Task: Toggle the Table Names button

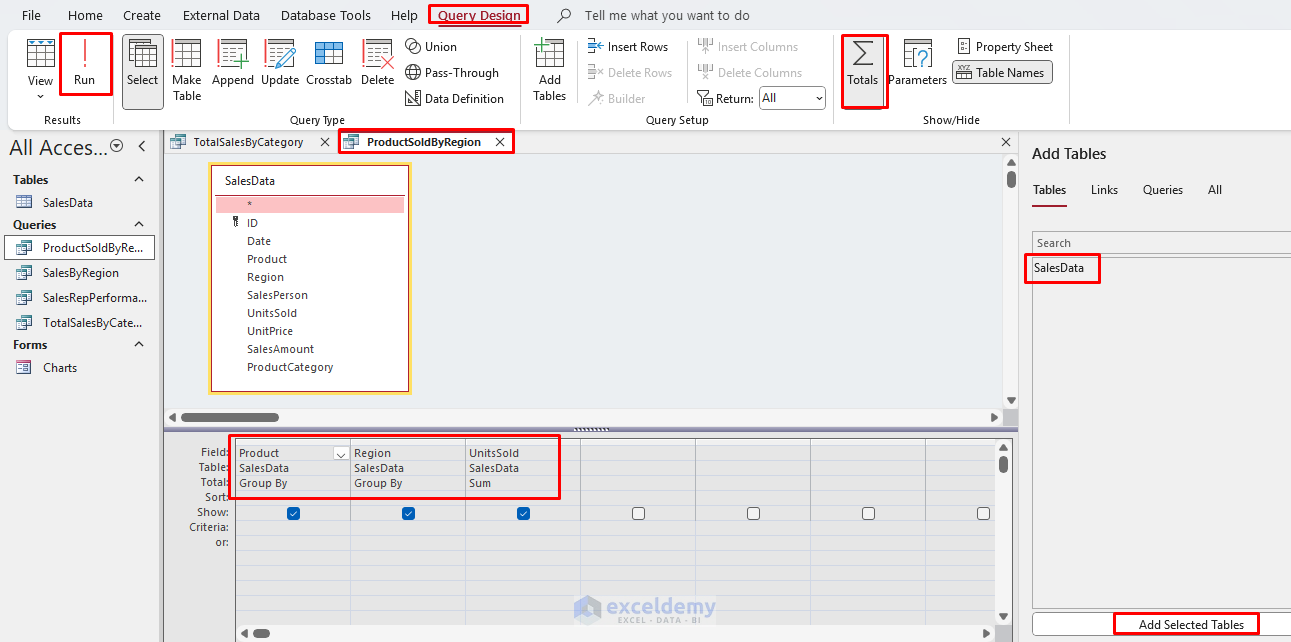Action: 1002,72
